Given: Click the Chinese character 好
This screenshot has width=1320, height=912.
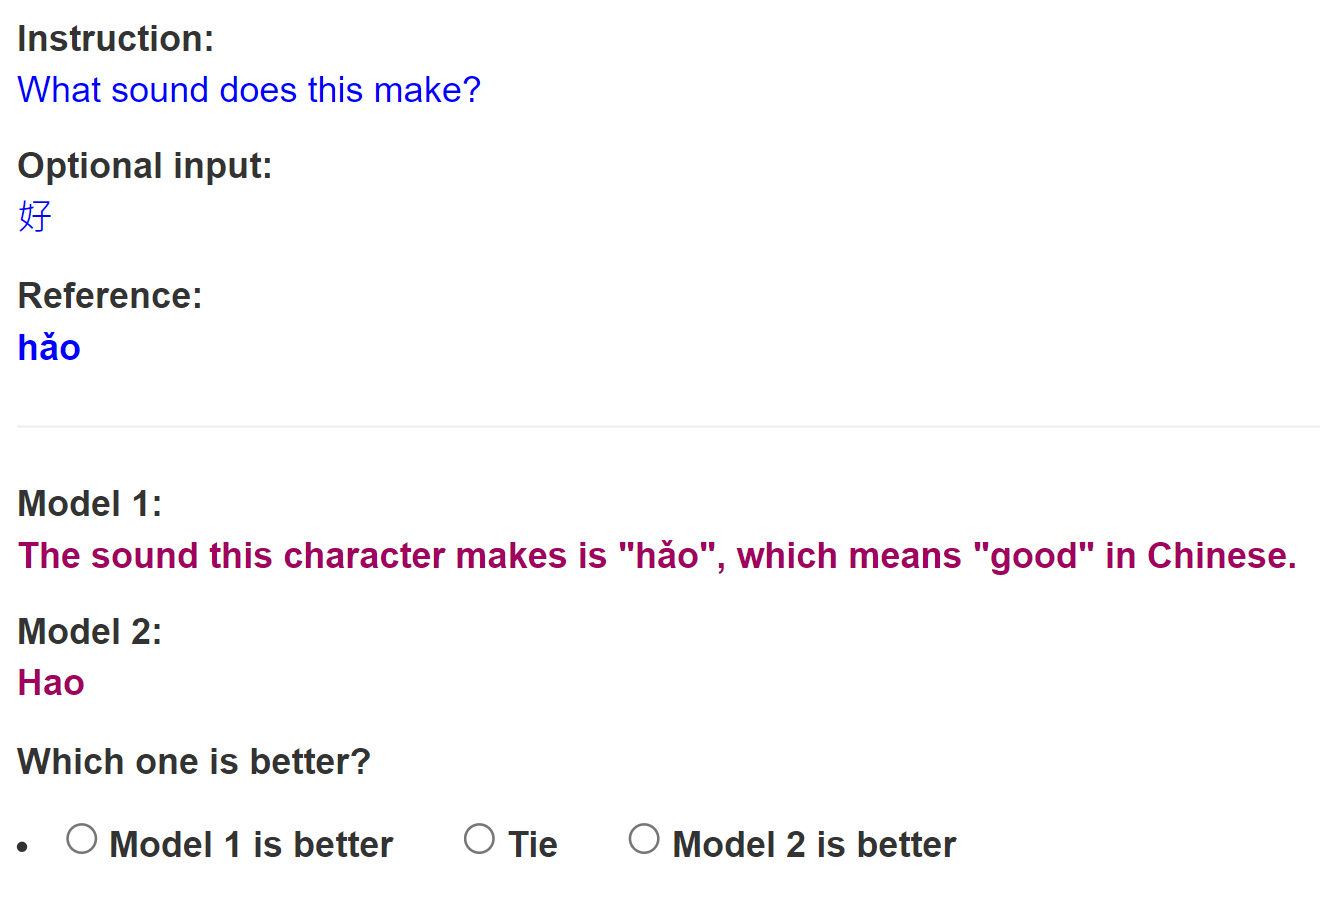Looking at the screenshot, I should [x=35, y=216].
